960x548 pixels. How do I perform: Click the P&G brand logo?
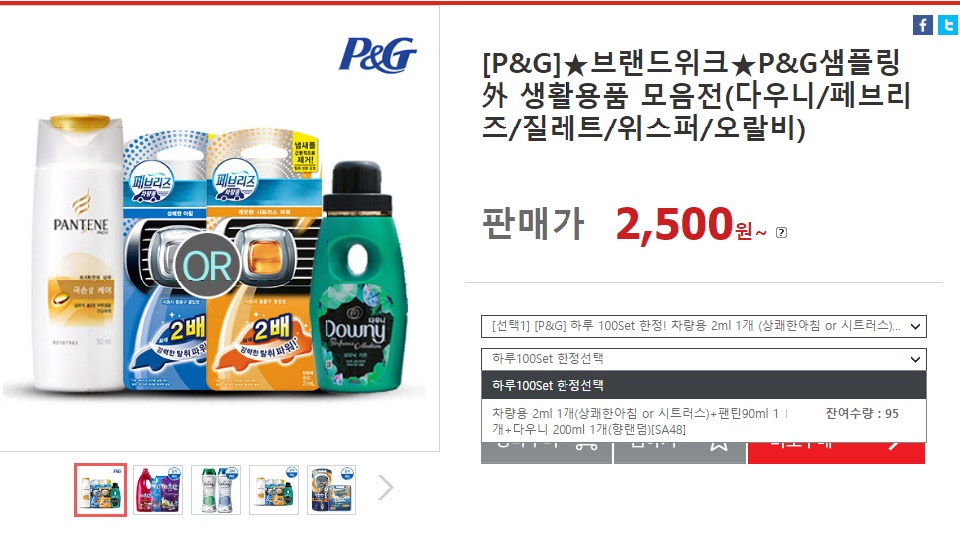[x=378, y=54]
